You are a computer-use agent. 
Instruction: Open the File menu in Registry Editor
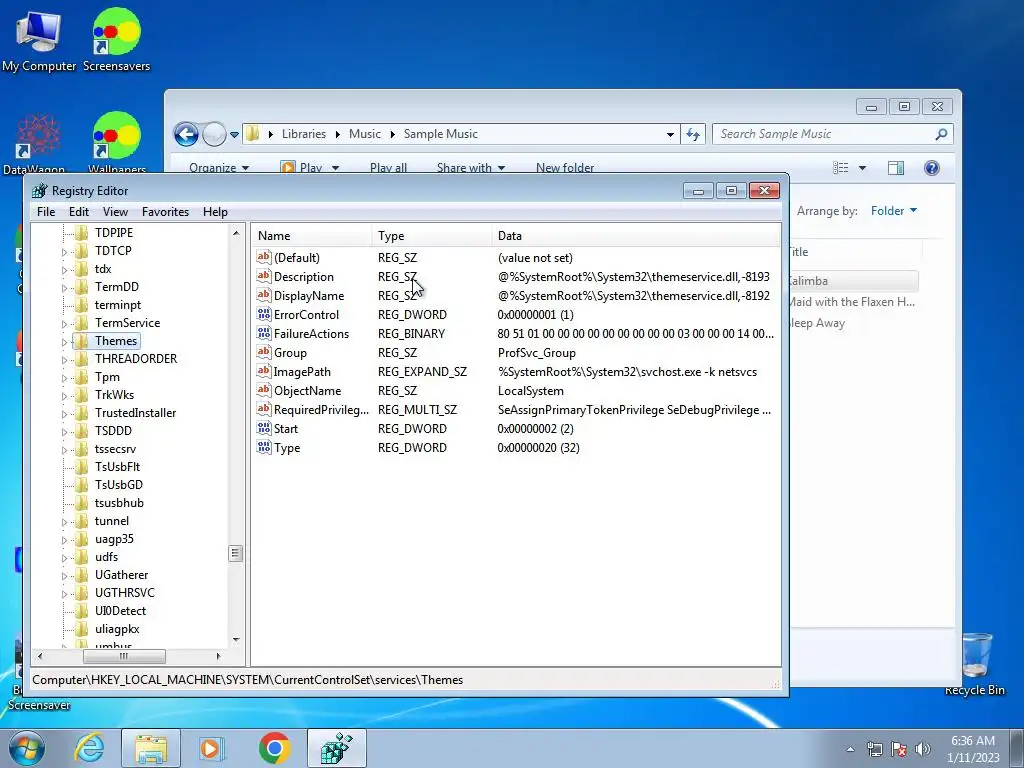(x=46, y=212)
